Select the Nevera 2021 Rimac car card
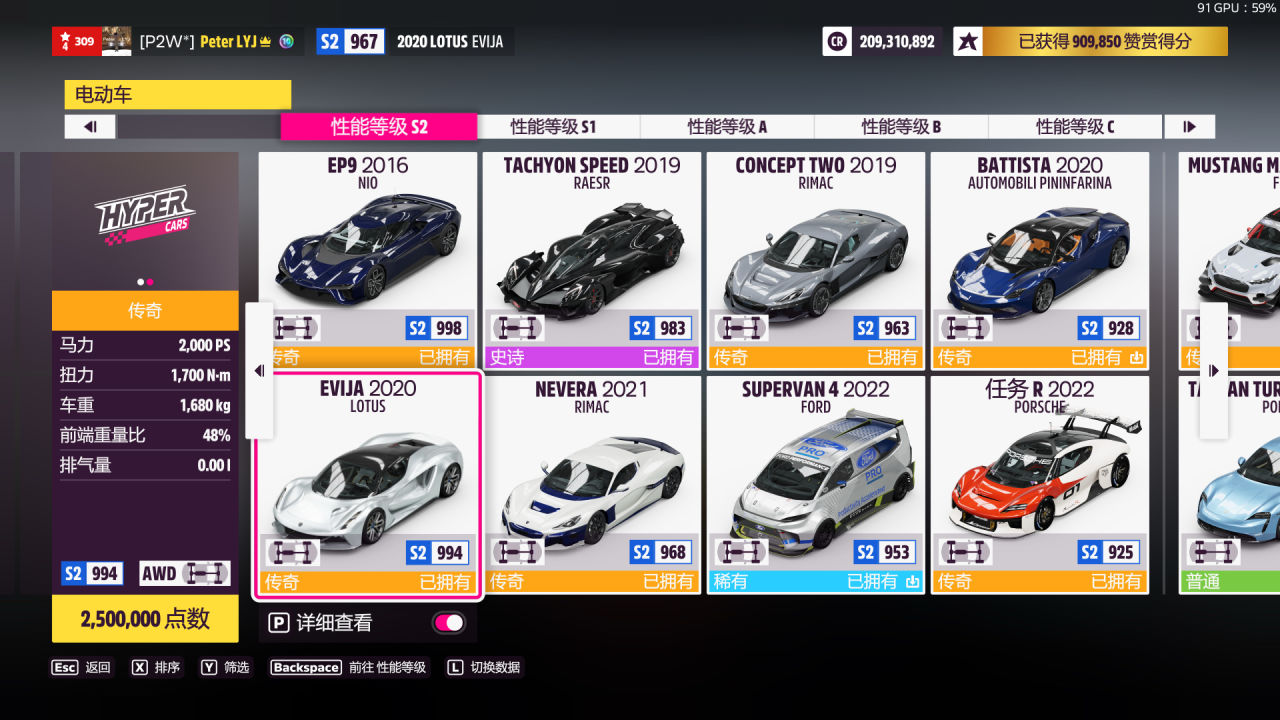 tap(592, 485)
